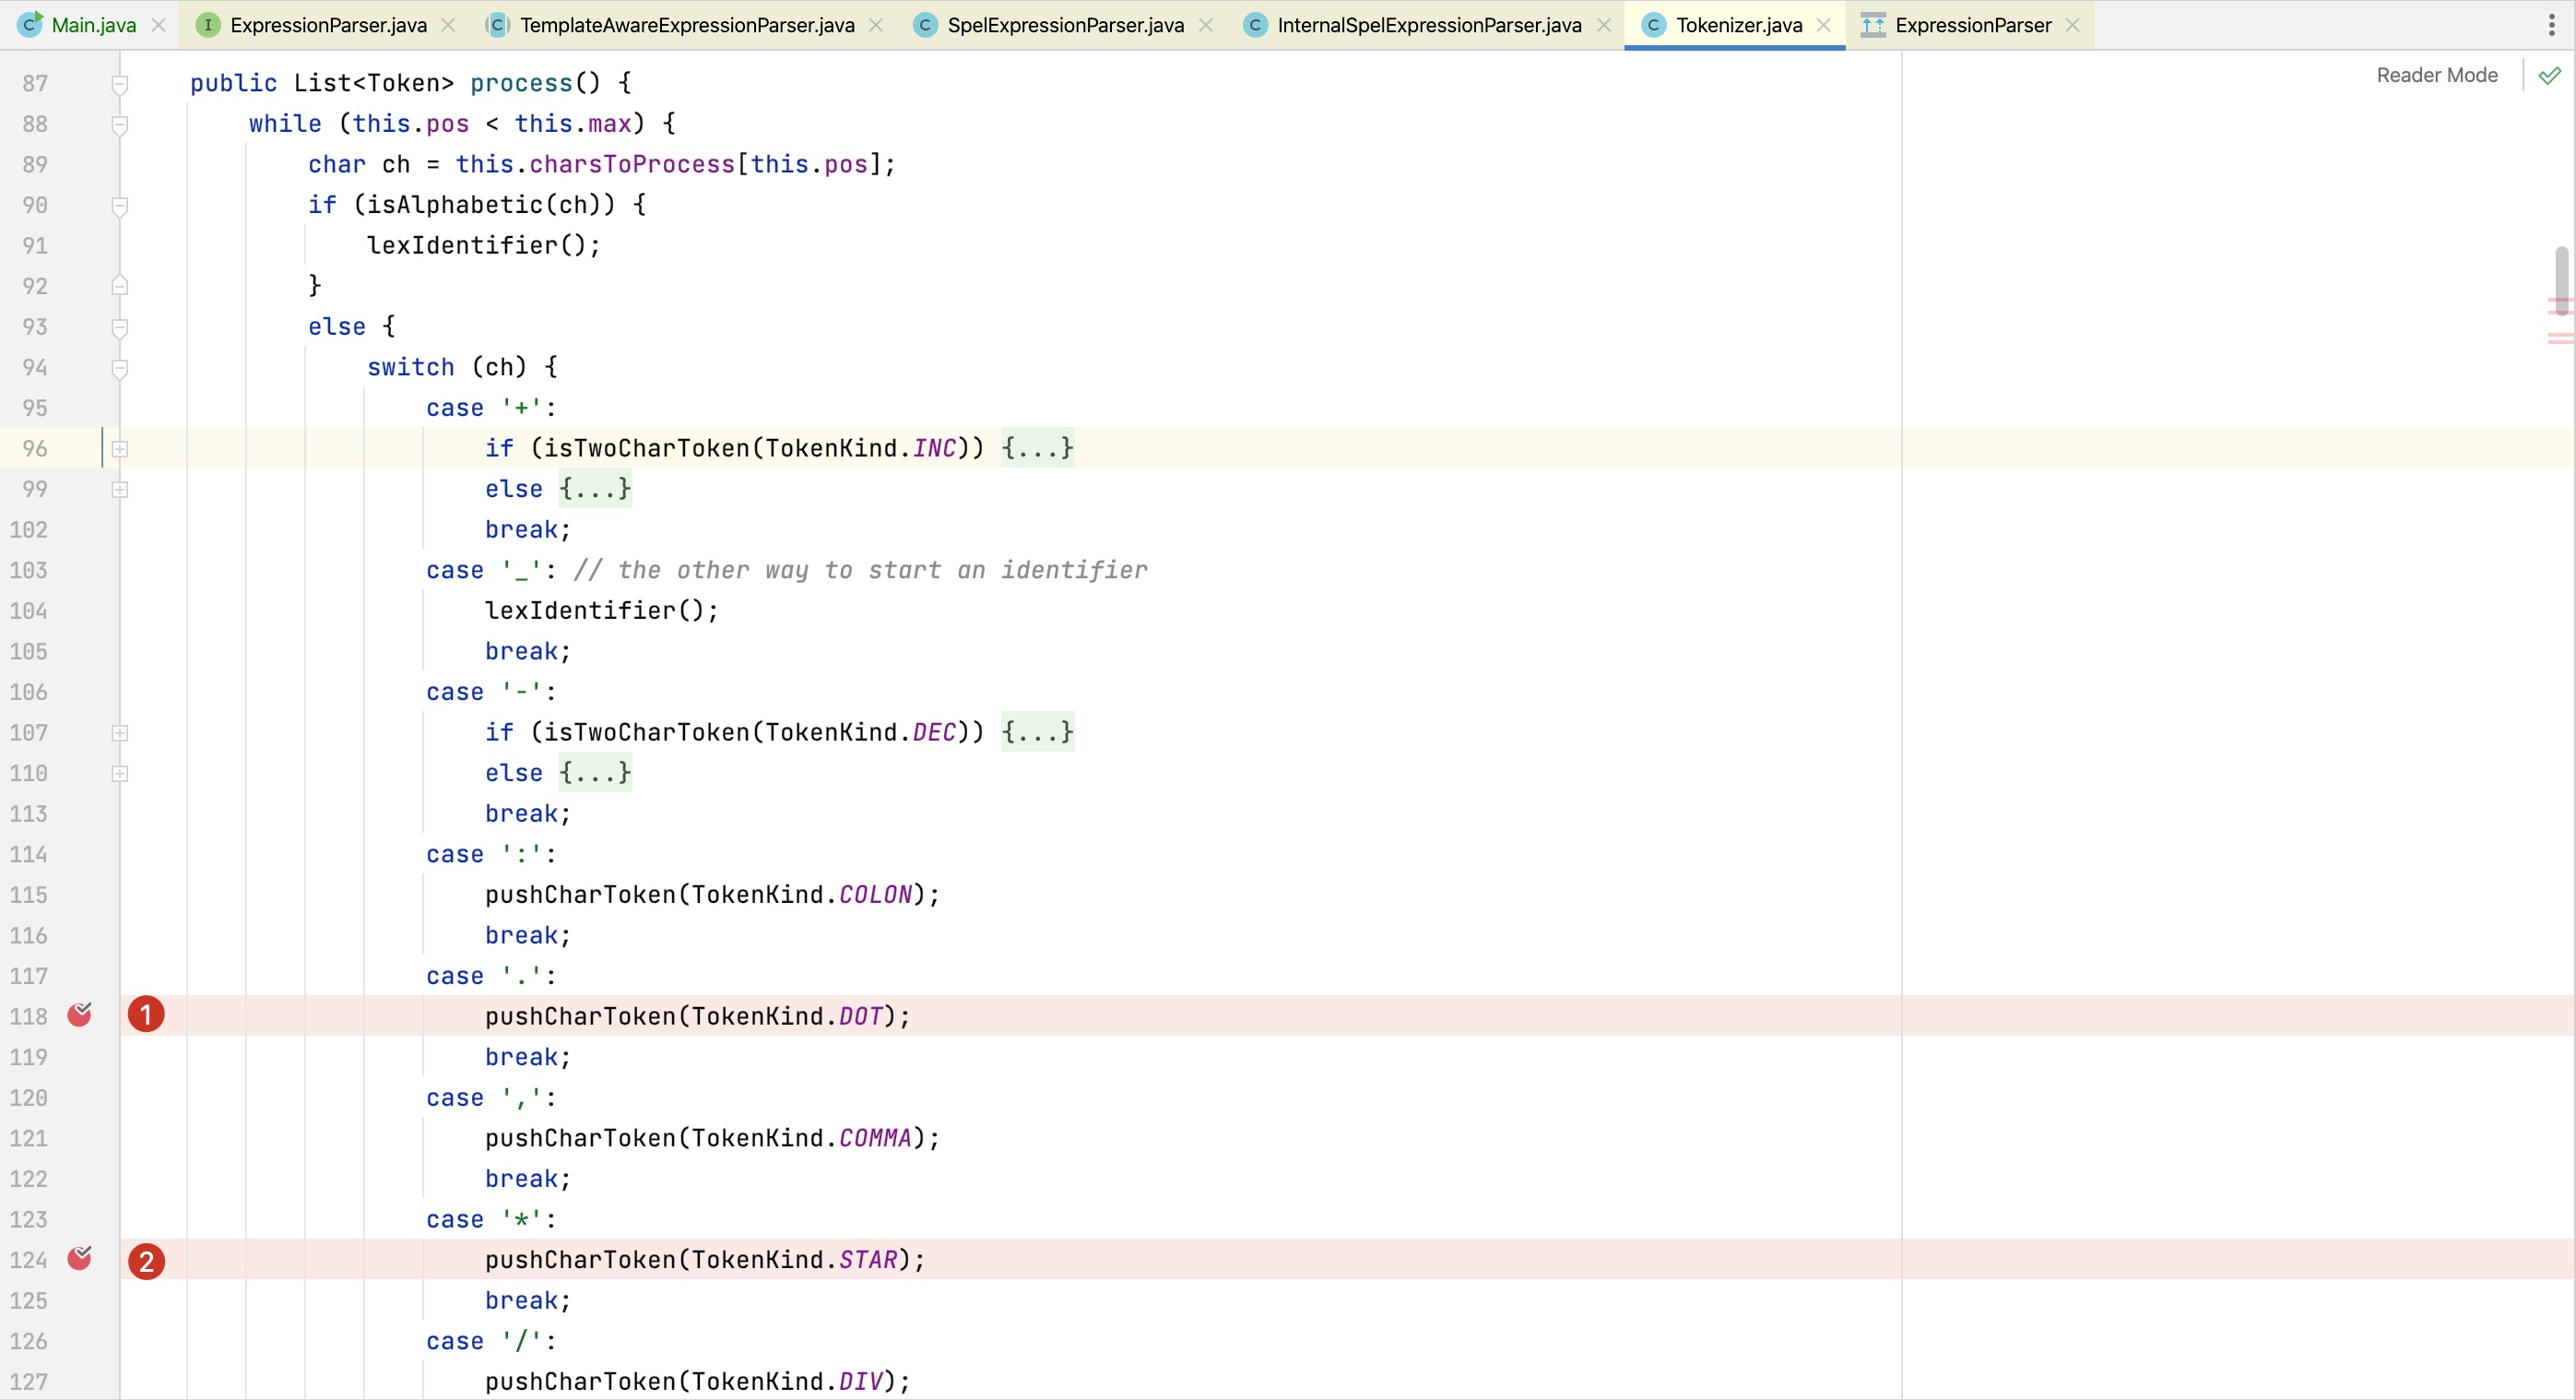Click isAlphabetic call on line 90
Image resolution: width=2576 pixels, height=1400 pixels.
455,205
